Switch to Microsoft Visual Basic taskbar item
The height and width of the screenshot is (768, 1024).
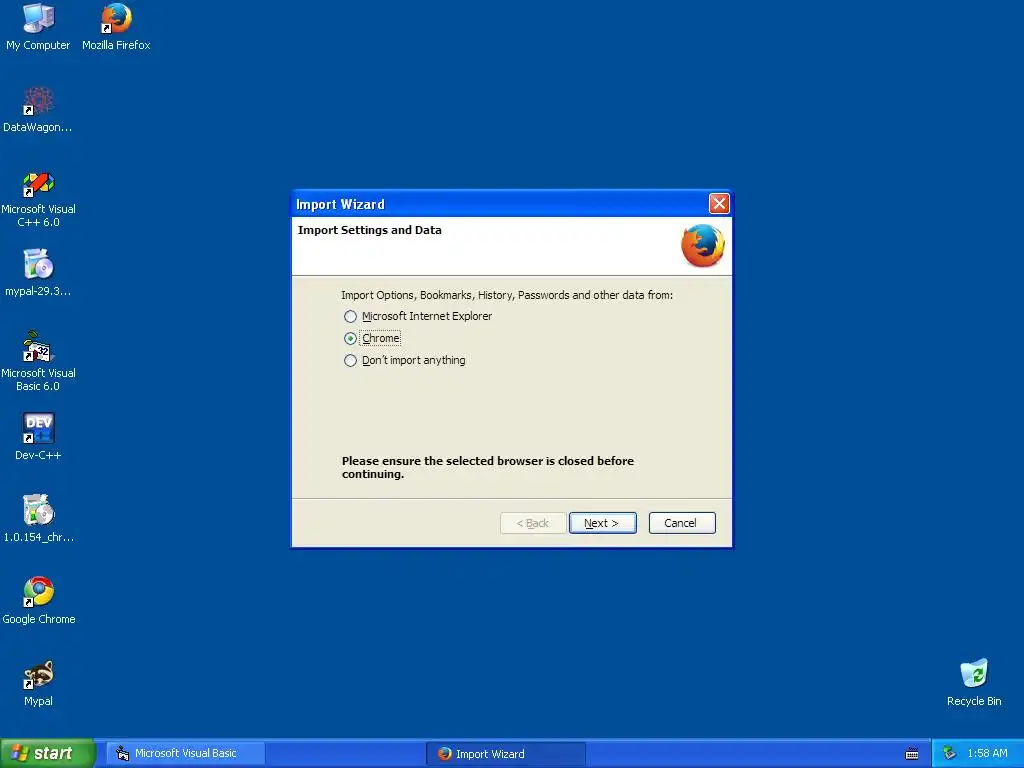coord(186,754)
